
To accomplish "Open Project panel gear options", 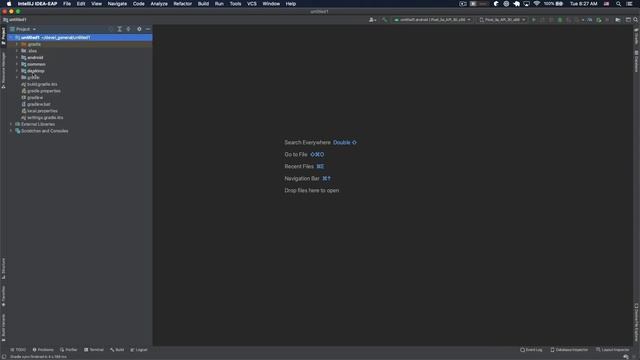I will point(139,29).
